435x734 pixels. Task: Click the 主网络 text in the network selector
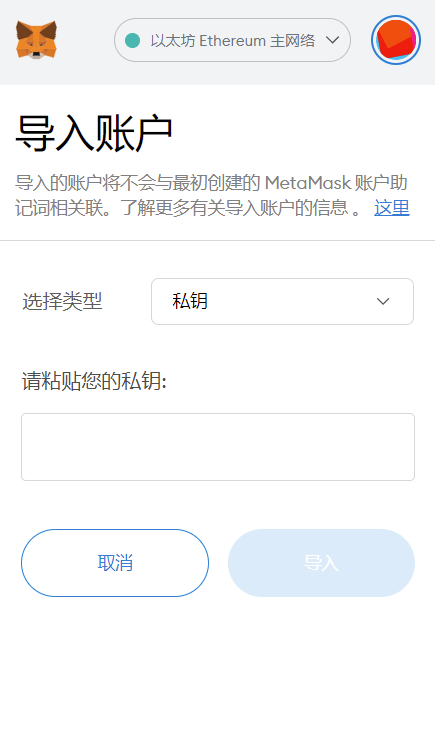coord(293,41)
